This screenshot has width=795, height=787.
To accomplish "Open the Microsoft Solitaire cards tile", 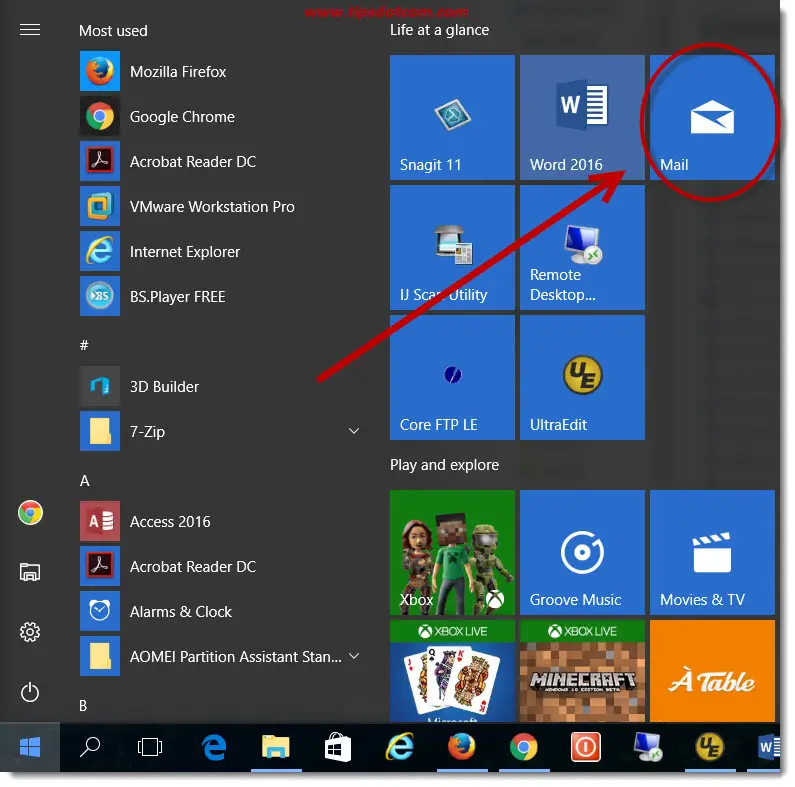I will point(452,671).
